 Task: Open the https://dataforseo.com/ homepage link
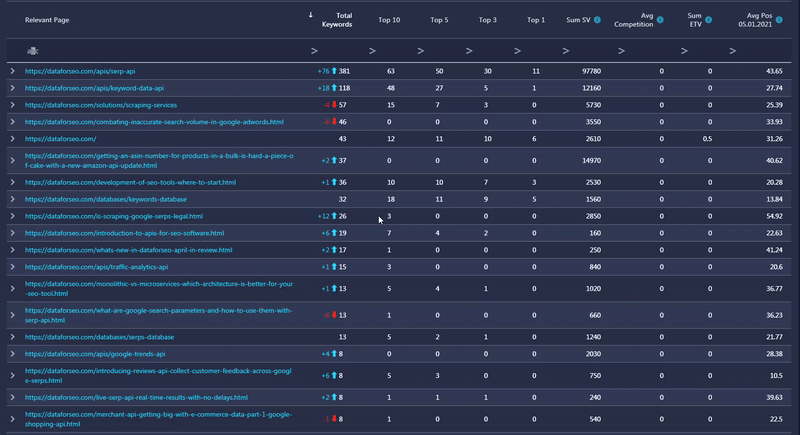[60, 138]
